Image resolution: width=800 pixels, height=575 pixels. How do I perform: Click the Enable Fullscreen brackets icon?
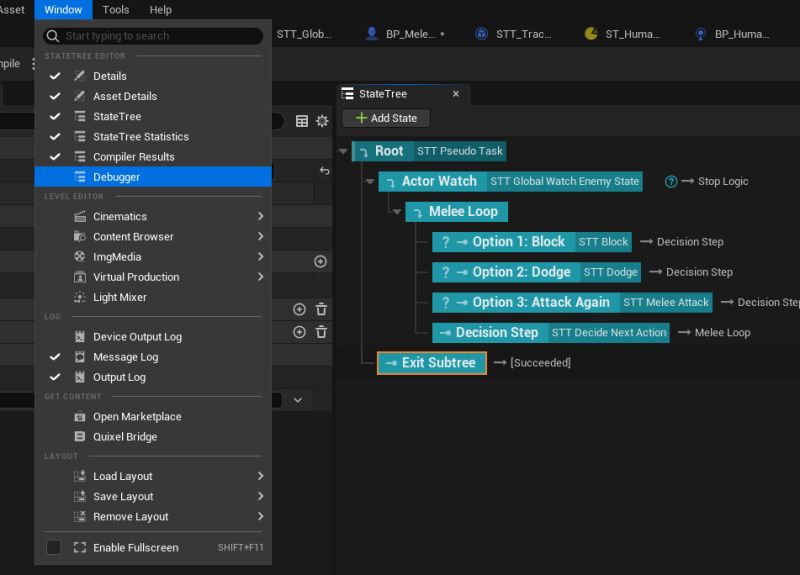[80, 547]
